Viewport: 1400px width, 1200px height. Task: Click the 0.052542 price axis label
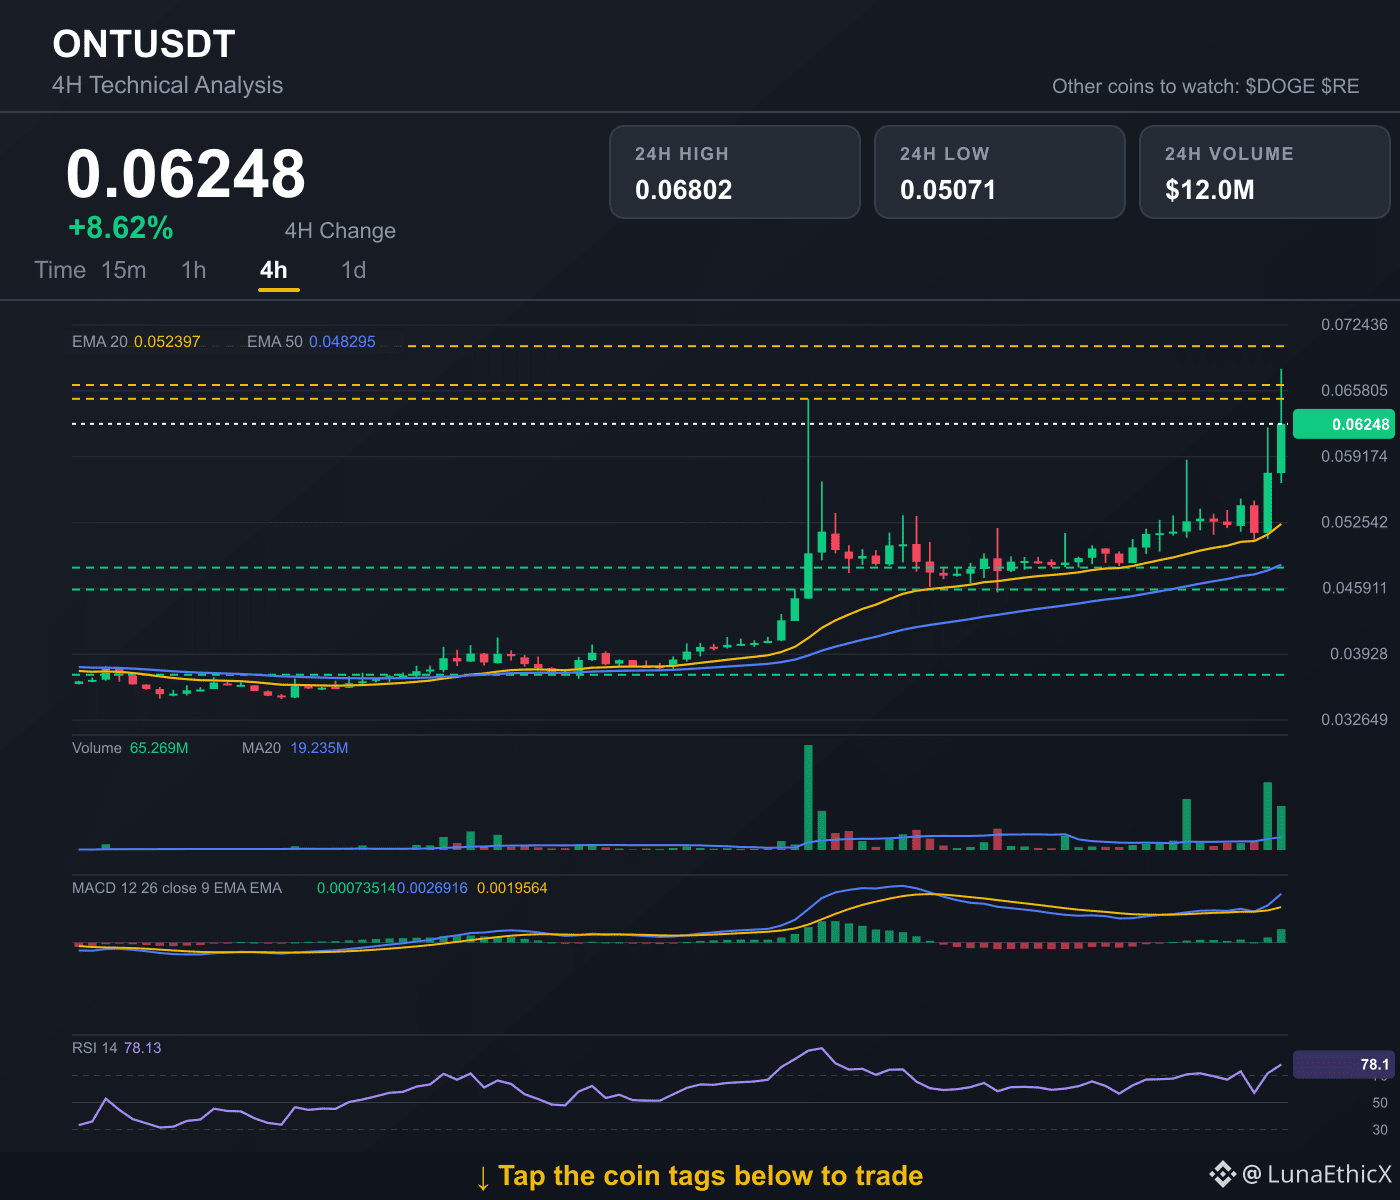(1354, 522)
